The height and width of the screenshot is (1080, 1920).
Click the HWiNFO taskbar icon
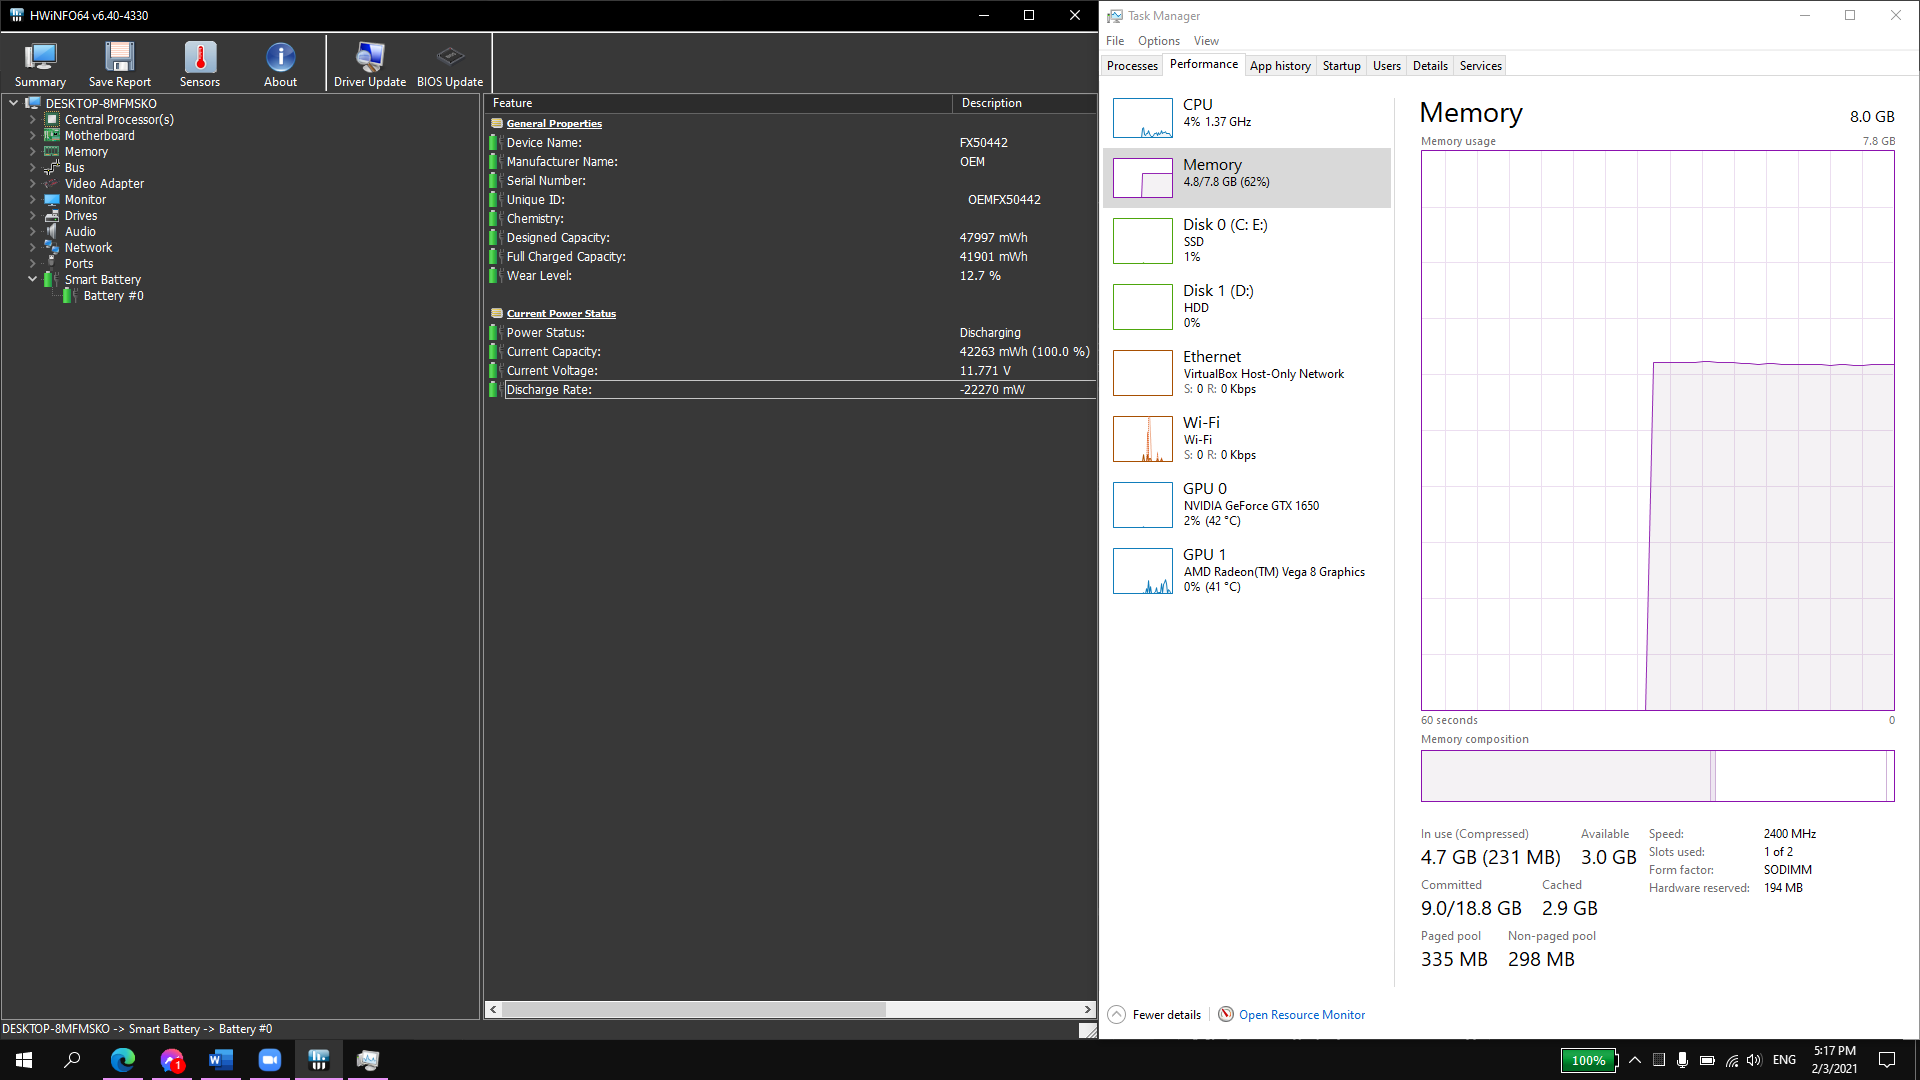(x=318, y=1060)
